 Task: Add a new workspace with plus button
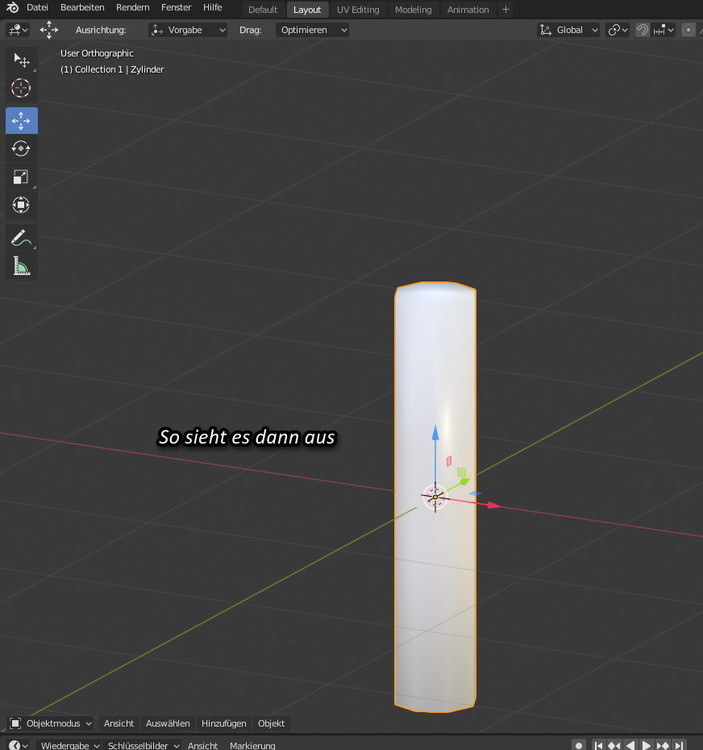click(505, 10)
